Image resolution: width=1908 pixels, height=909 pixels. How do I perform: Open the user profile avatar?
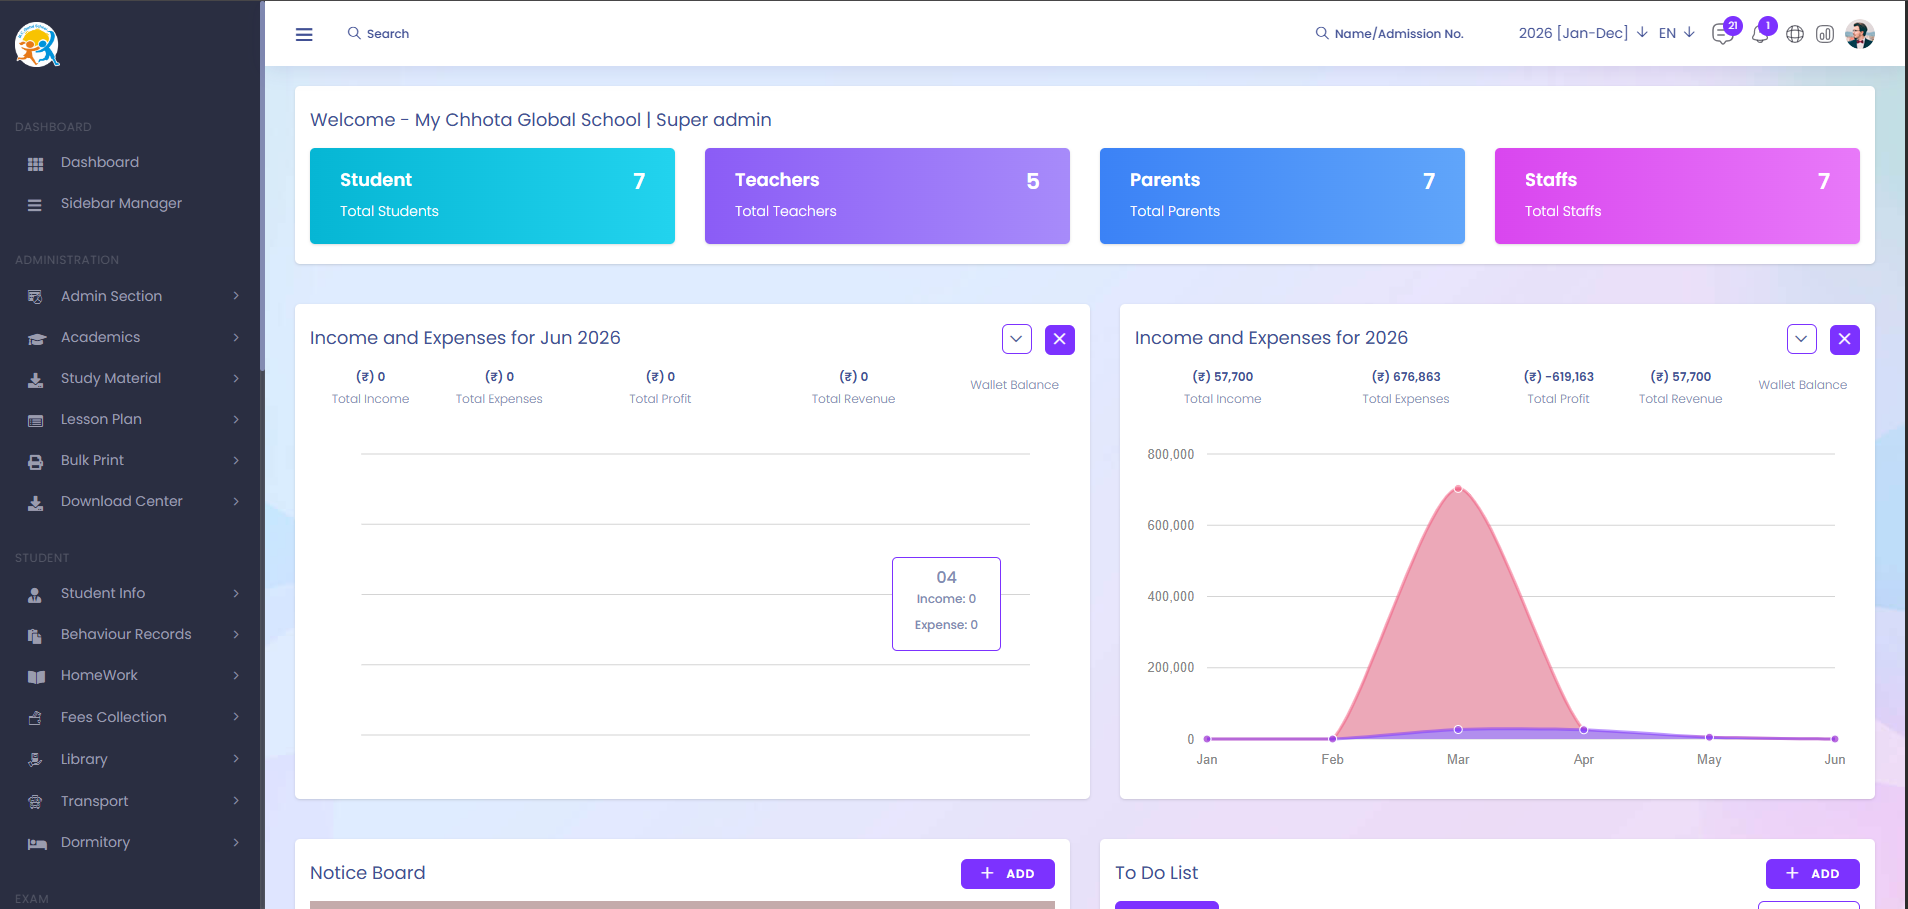[x=1860, y=34]
